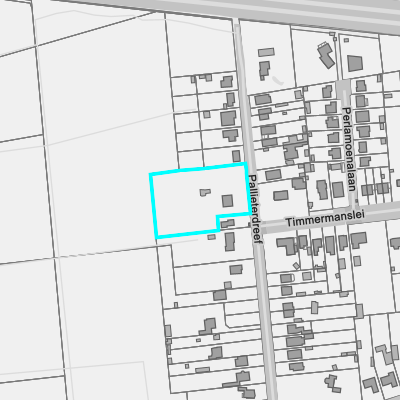Select the building in the cyan parcel's notch
The width and height of the screenshot is (400, 400).
[x=227, y=223]
